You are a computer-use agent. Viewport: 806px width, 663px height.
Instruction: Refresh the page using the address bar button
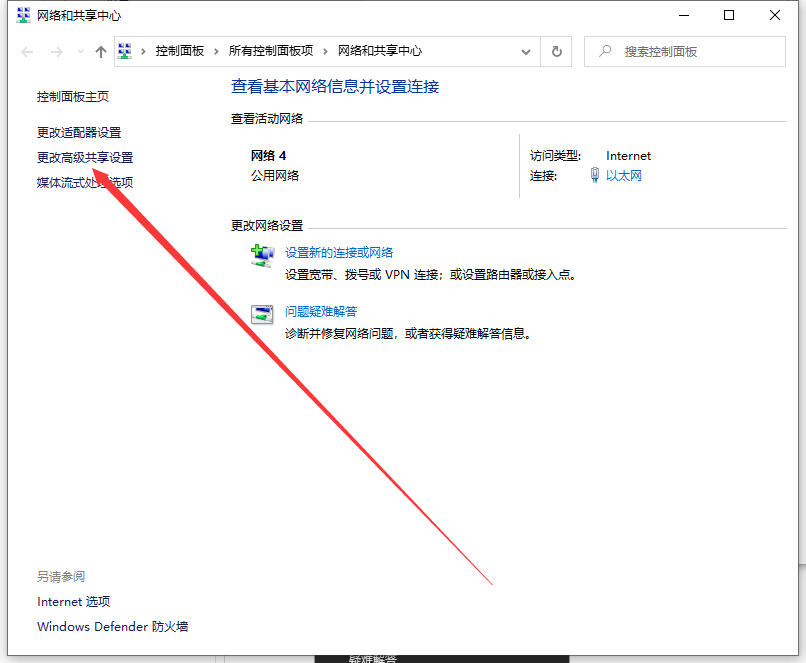[557, 51]
